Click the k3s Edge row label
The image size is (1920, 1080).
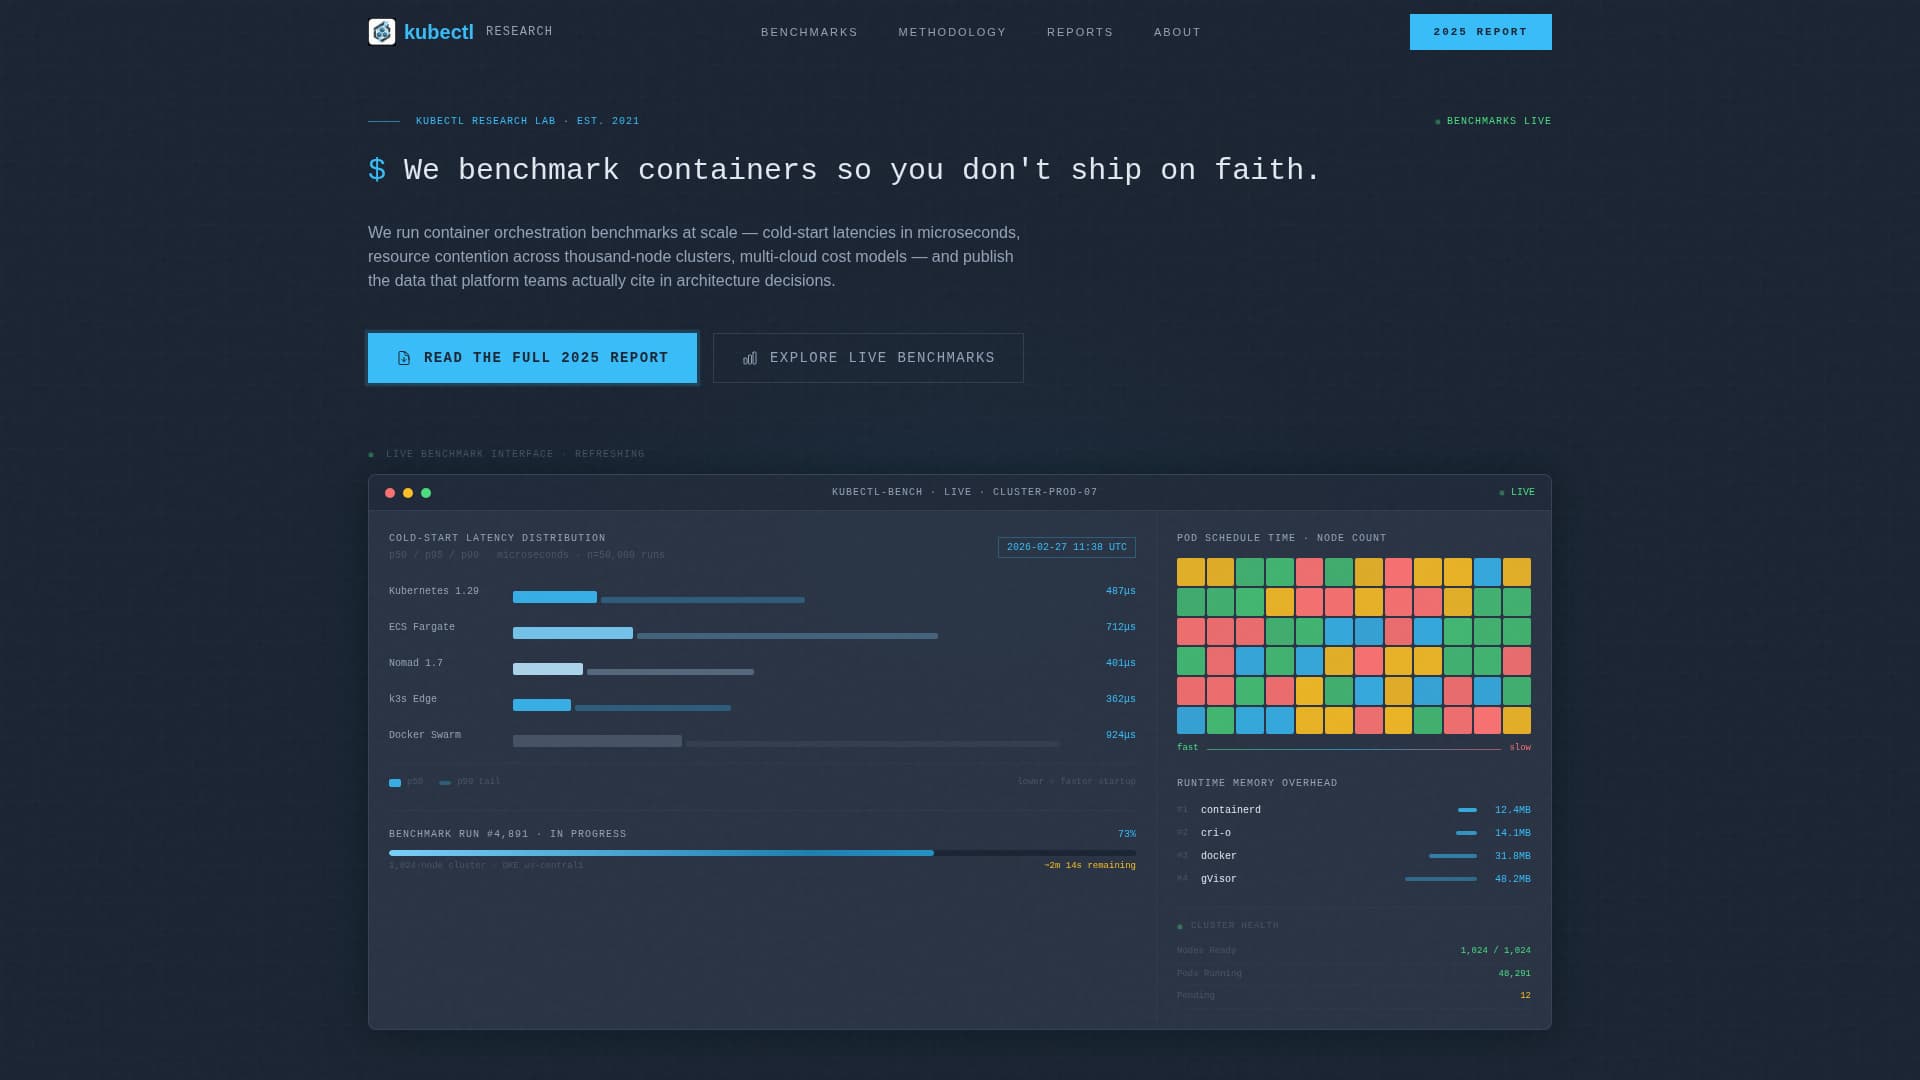413,699
